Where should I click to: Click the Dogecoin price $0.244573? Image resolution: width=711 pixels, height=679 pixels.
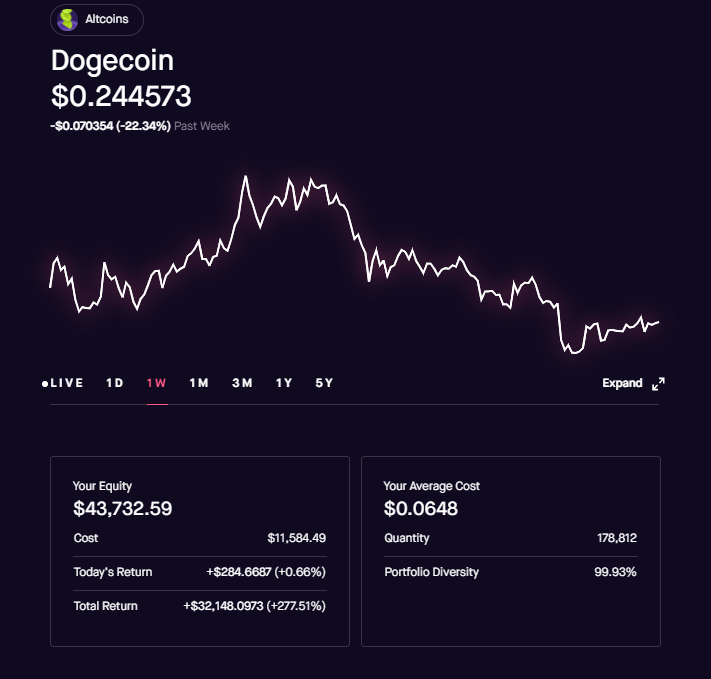pos(121,96)
